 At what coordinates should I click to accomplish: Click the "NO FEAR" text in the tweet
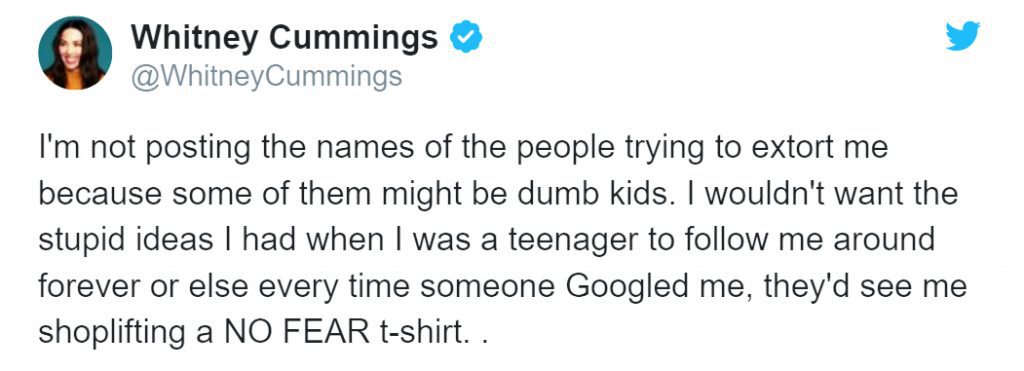(x=297, y=334)
